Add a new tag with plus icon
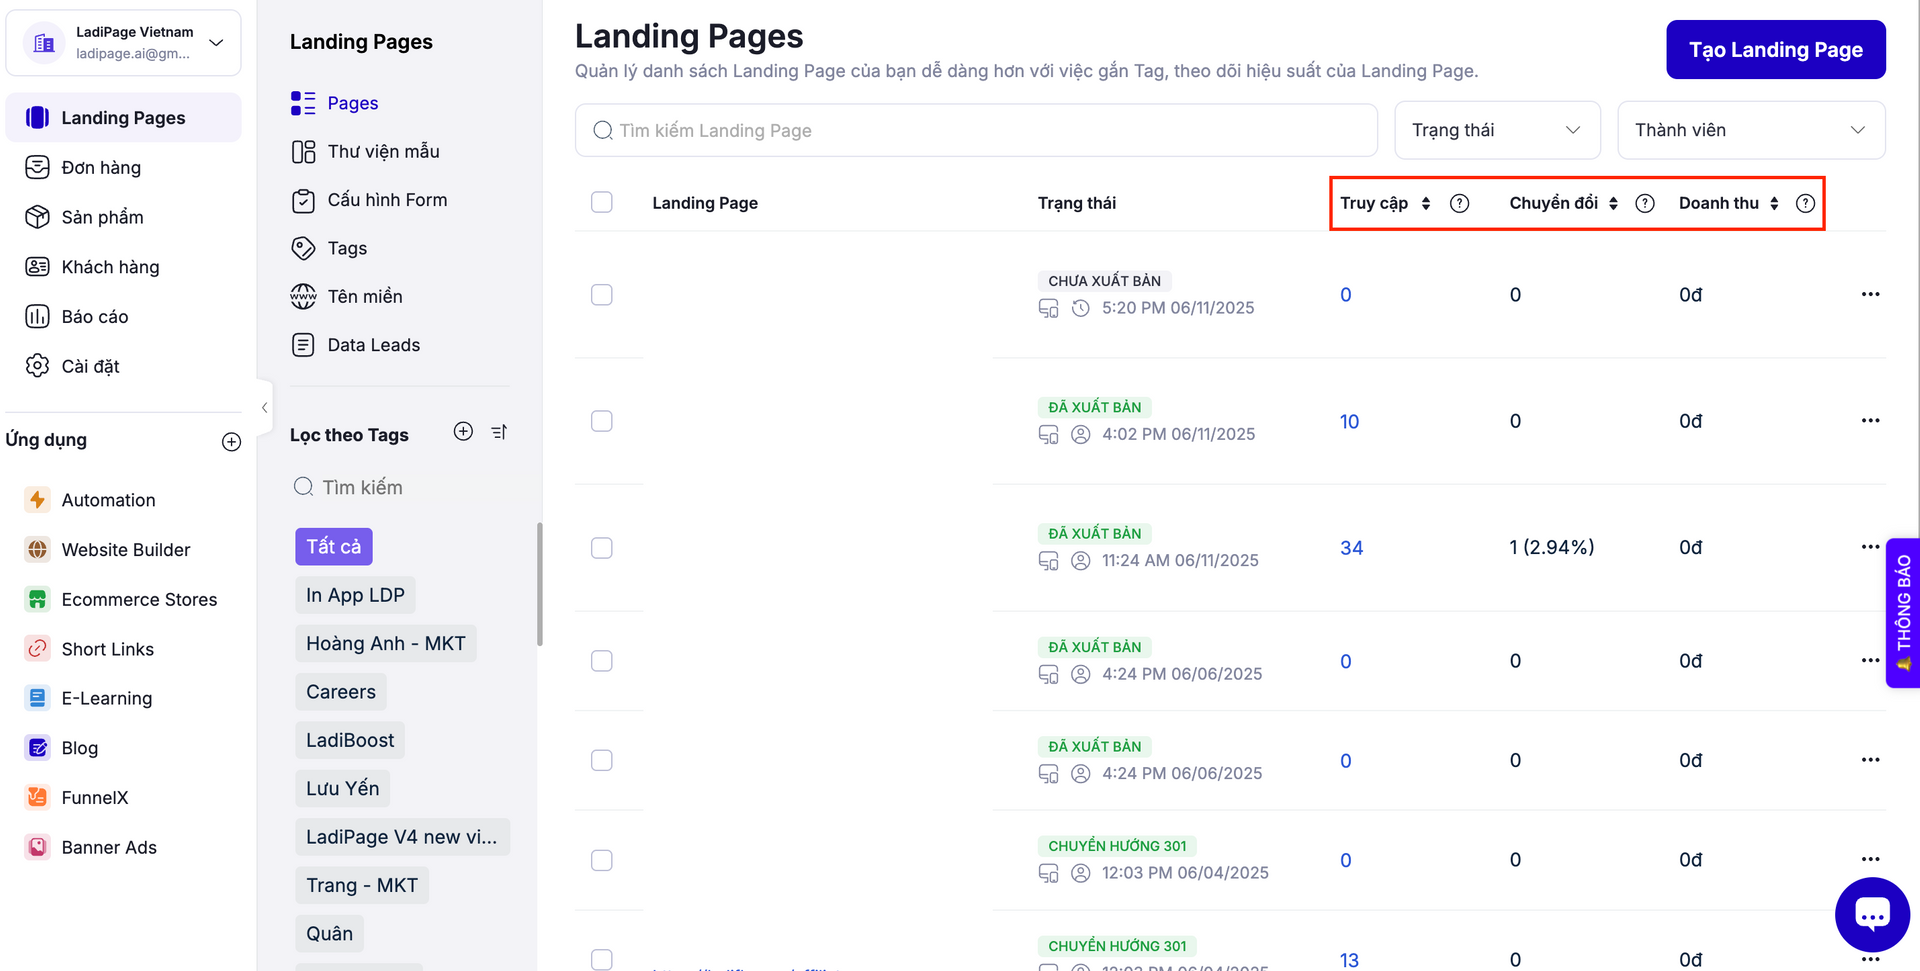Viewport: 1920px width, 971px height. click(463, 431)
